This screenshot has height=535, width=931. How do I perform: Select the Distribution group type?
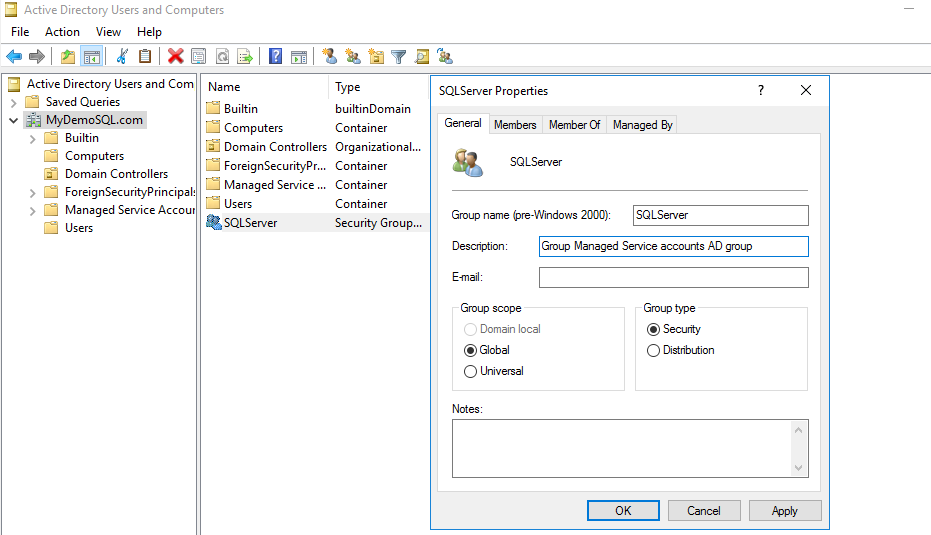[654, 350]
